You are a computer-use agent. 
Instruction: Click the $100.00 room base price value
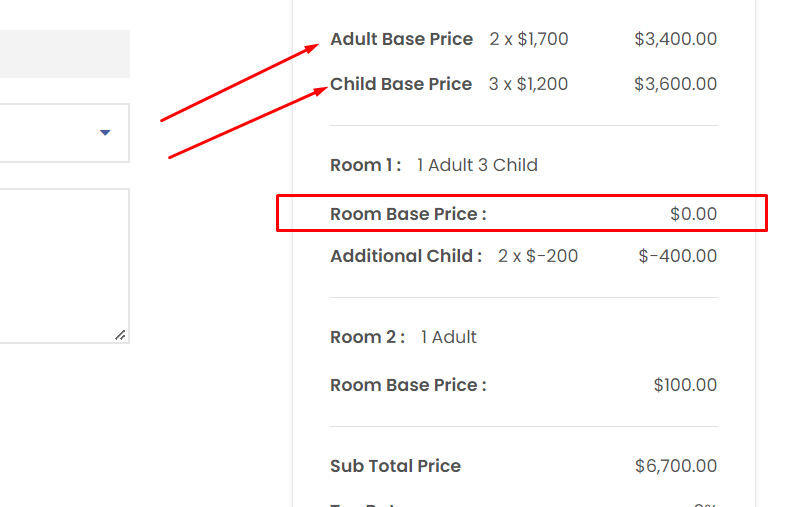(x=685, y=385)
